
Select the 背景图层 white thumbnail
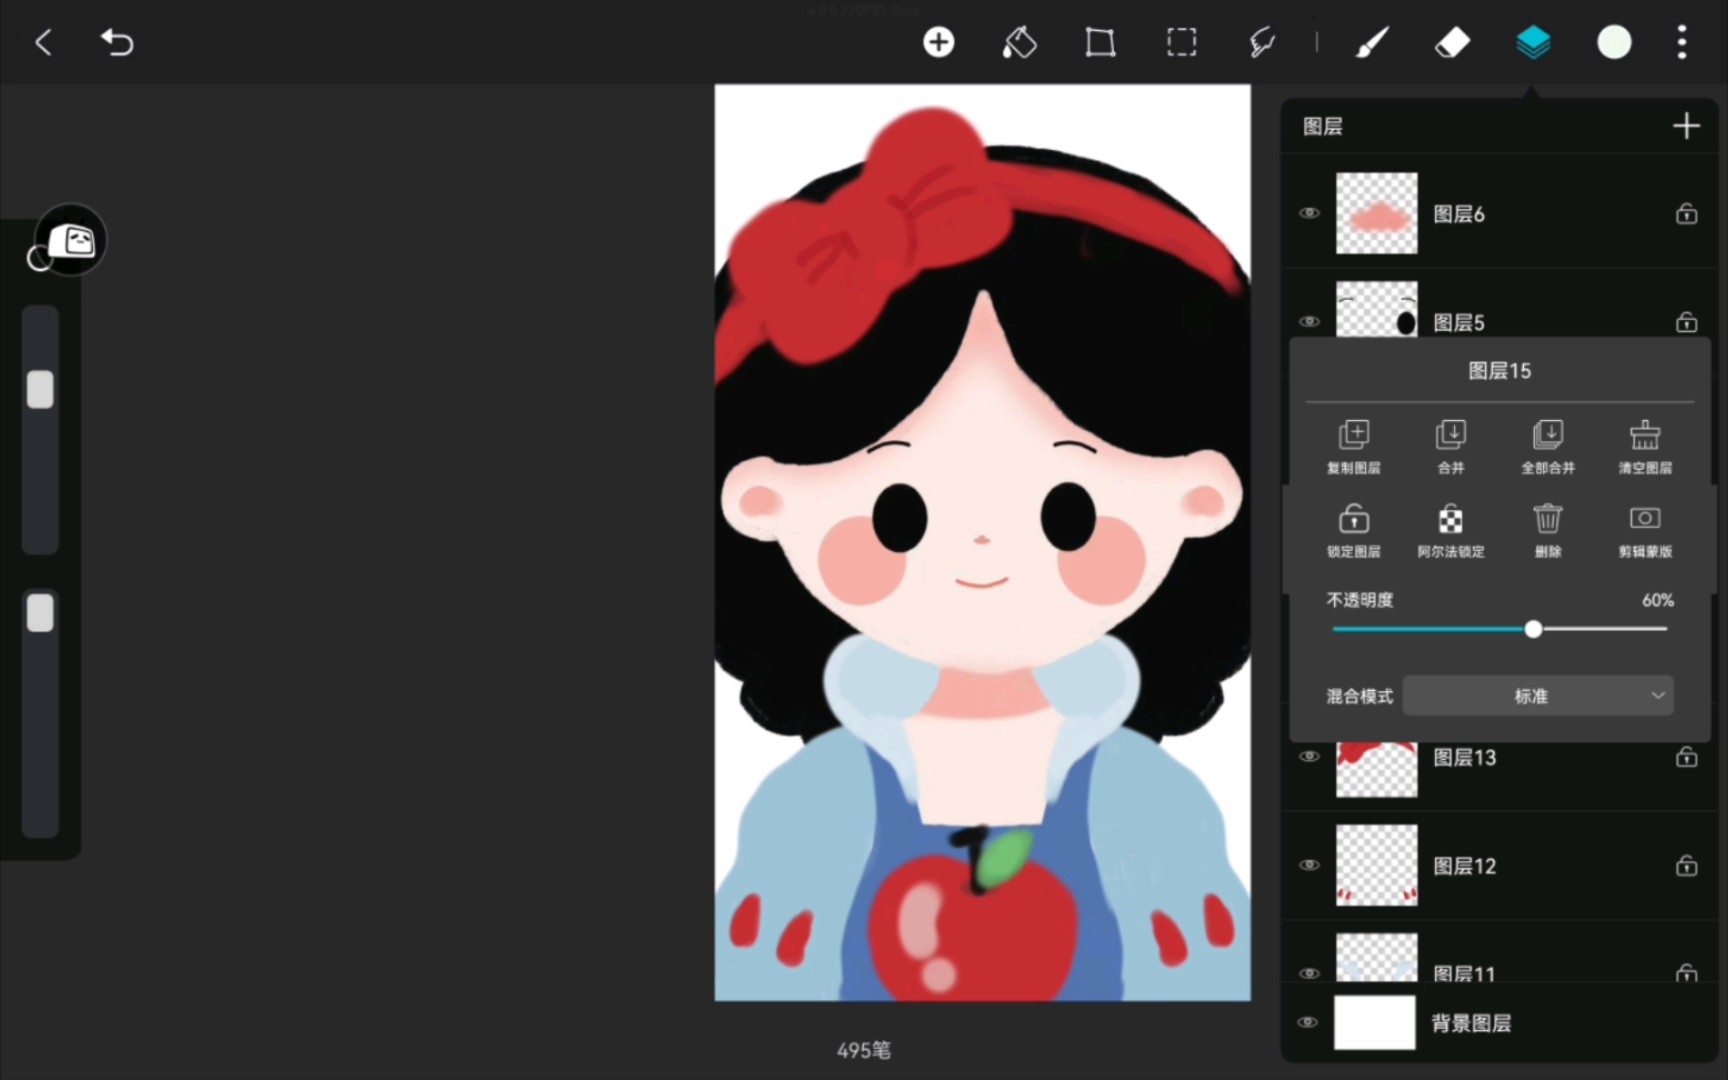1374,1022
